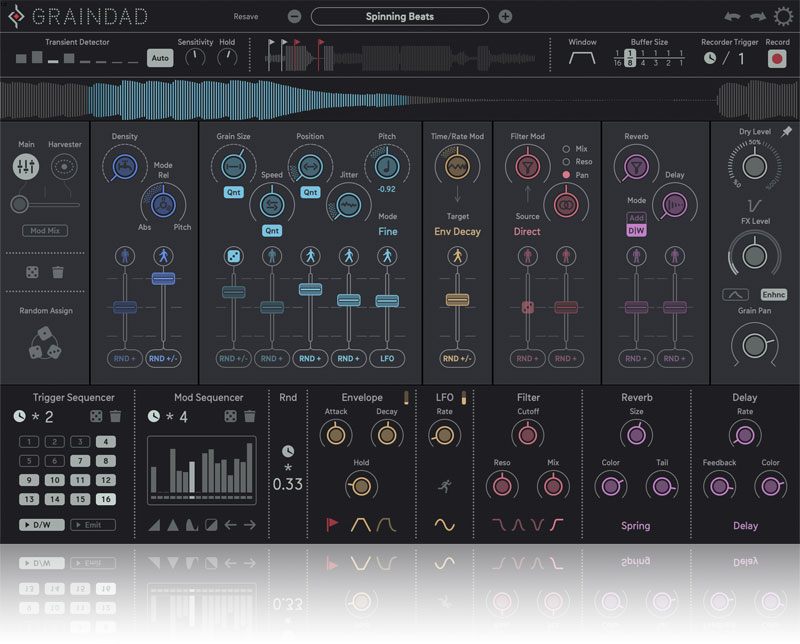Toggle the Enhnc button
The height and width of the screenshot is (644, 800).
[774, 295]
